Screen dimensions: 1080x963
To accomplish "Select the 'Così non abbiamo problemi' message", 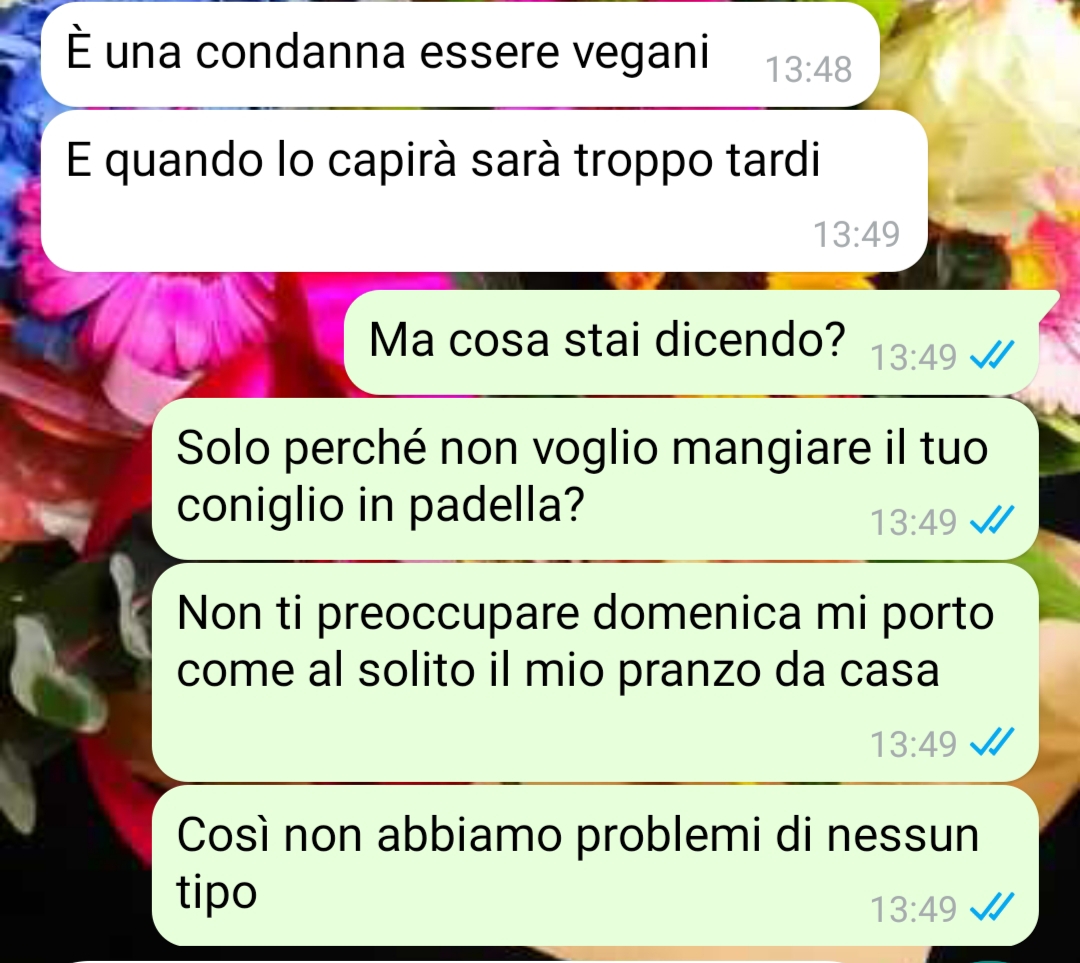I will point(594,865).
